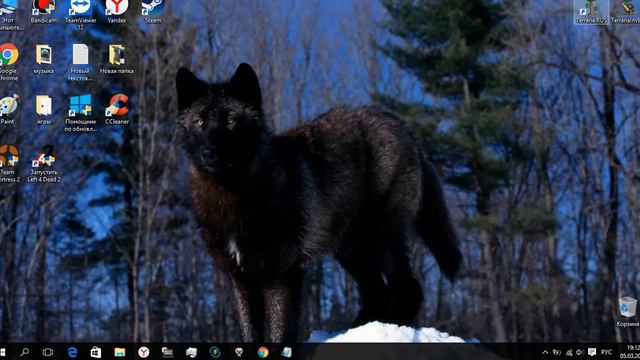Open the Yandex browser desktop icon

click(x=117, y=11)
